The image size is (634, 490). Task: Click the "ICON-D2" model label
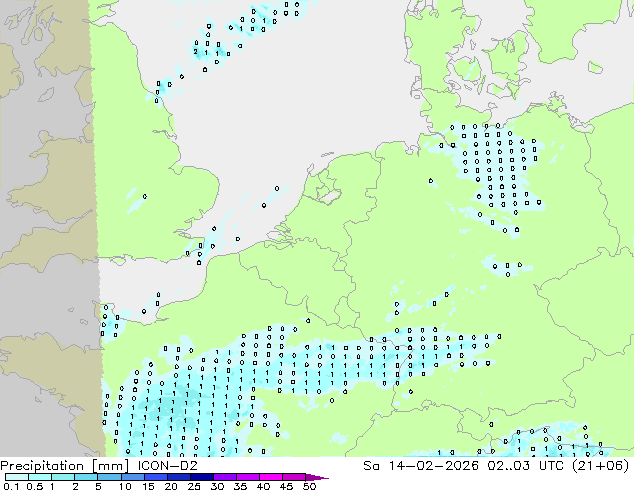click(167, 466)
